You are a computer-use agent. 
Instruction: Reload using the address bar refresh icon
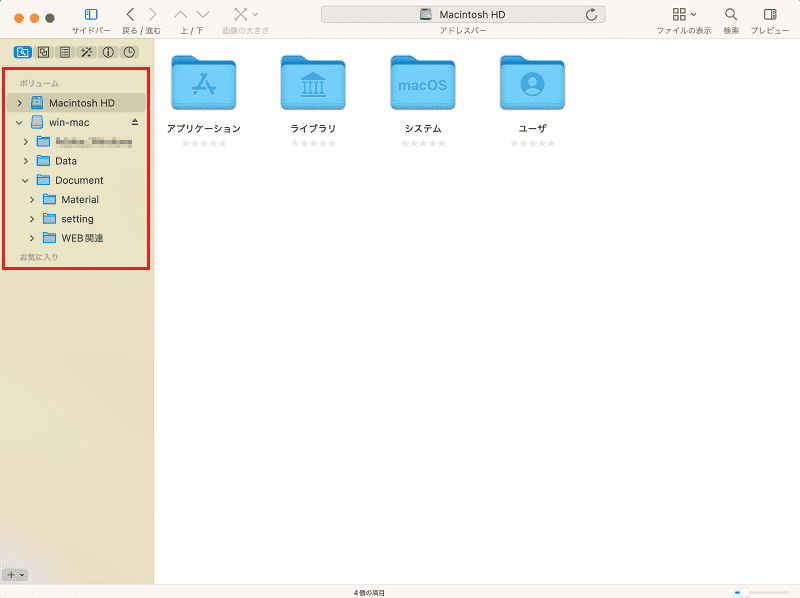[591, 14]
